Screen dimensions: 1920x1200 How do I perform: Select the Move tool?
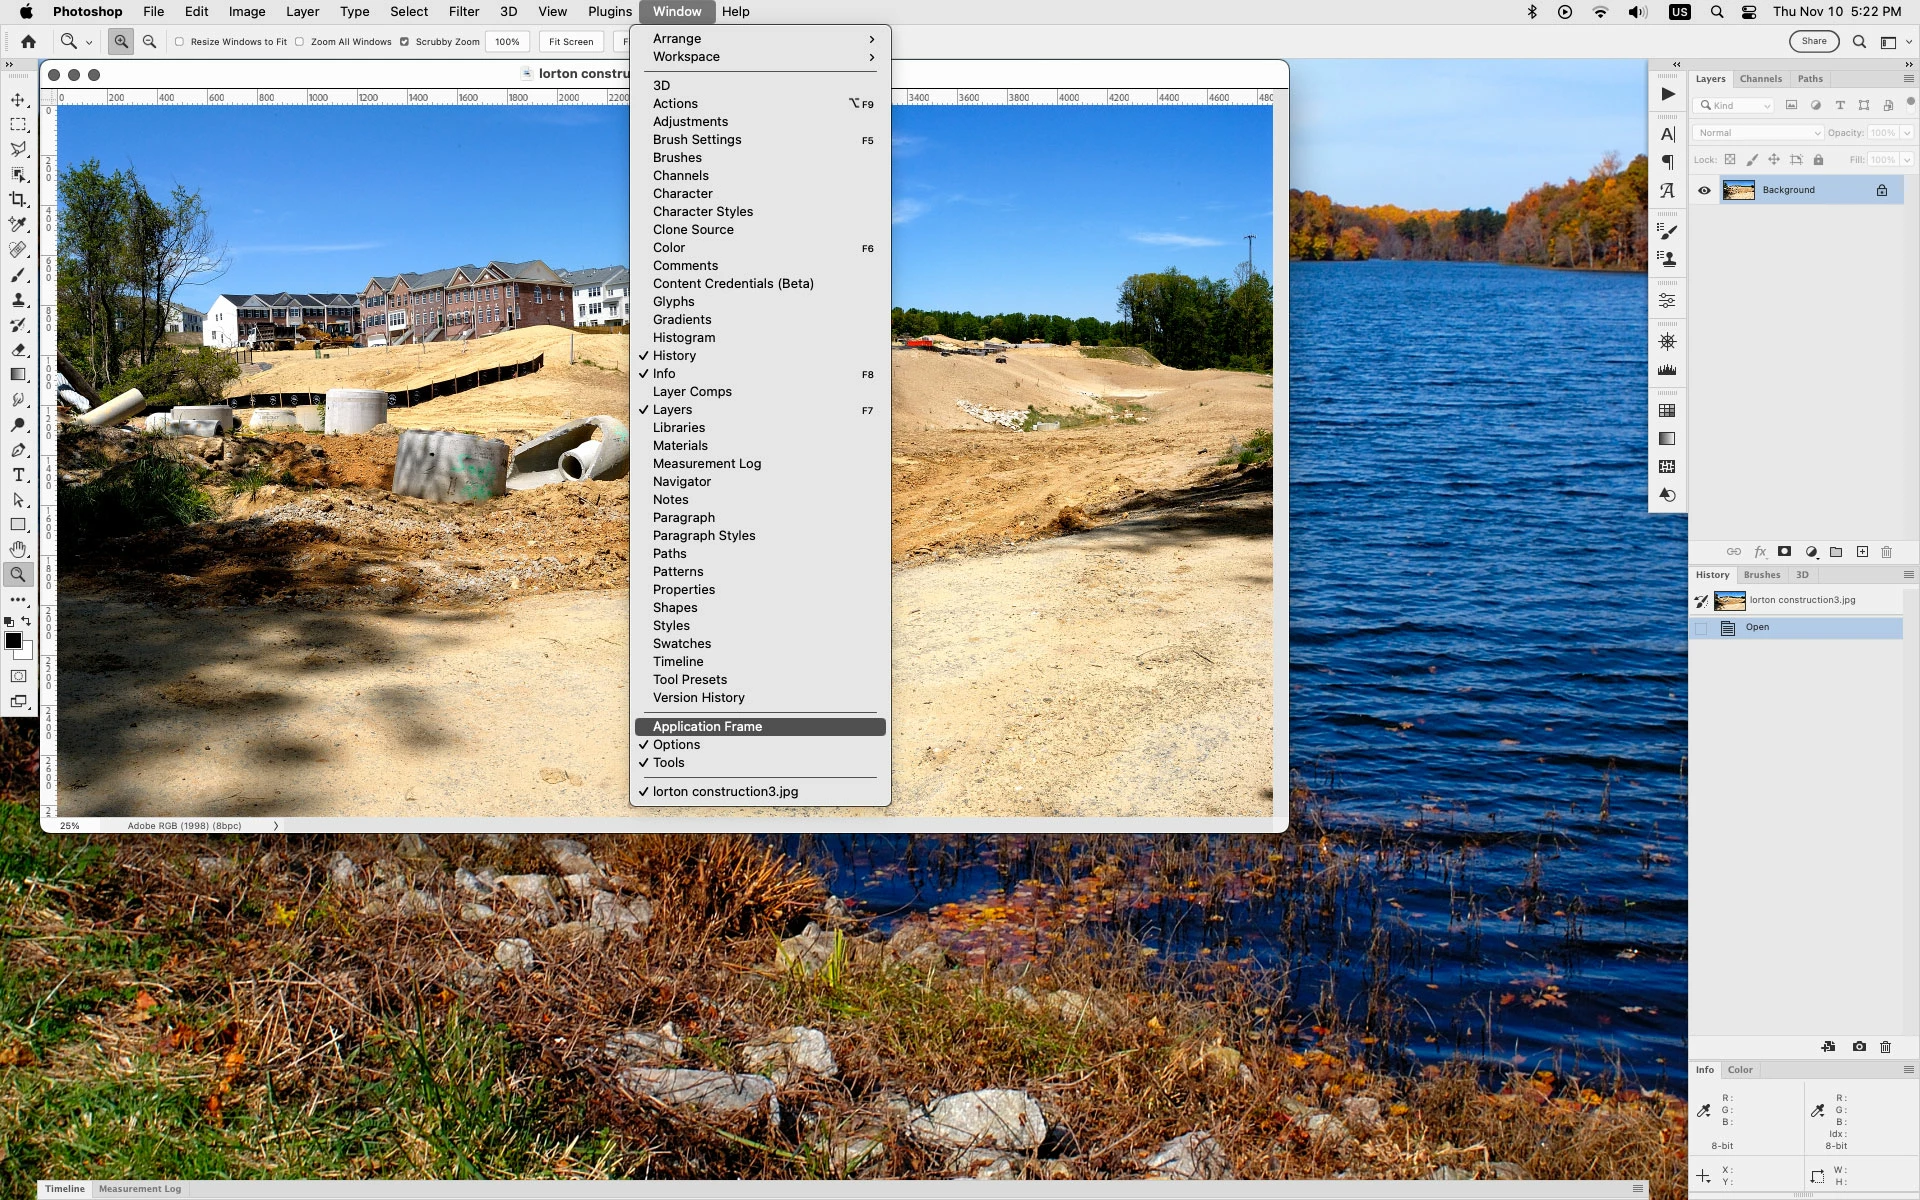[18, 100]
